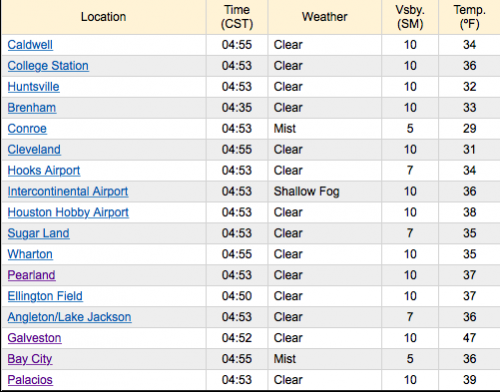Go to the Galveston link
The image size is (500, 392).
[x=34, y=338]
